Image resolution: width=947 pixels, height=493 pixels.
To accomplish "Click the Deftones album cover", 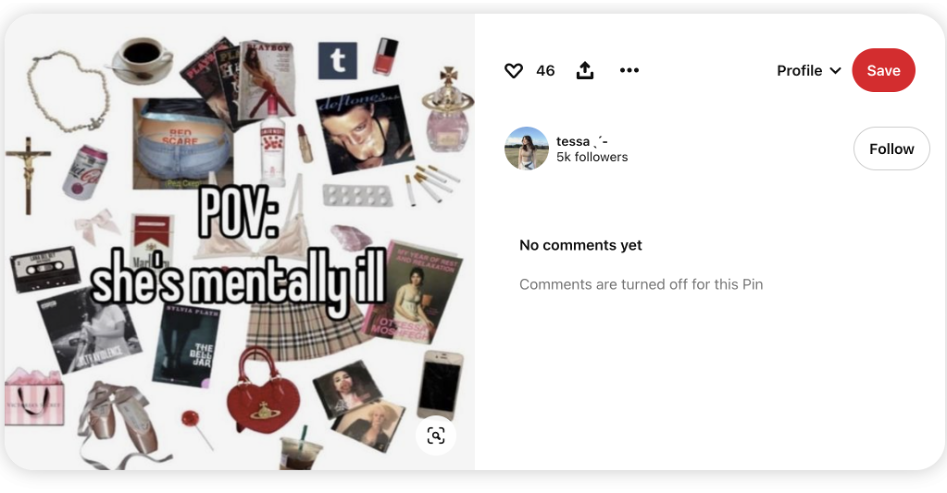I will [x=364, y=129].
